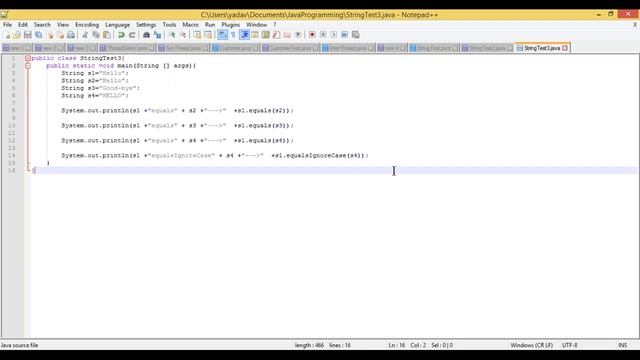This screenshot has height=360, width=640.
Task: Open the User Defined Language icon
Action: [255, 35]
